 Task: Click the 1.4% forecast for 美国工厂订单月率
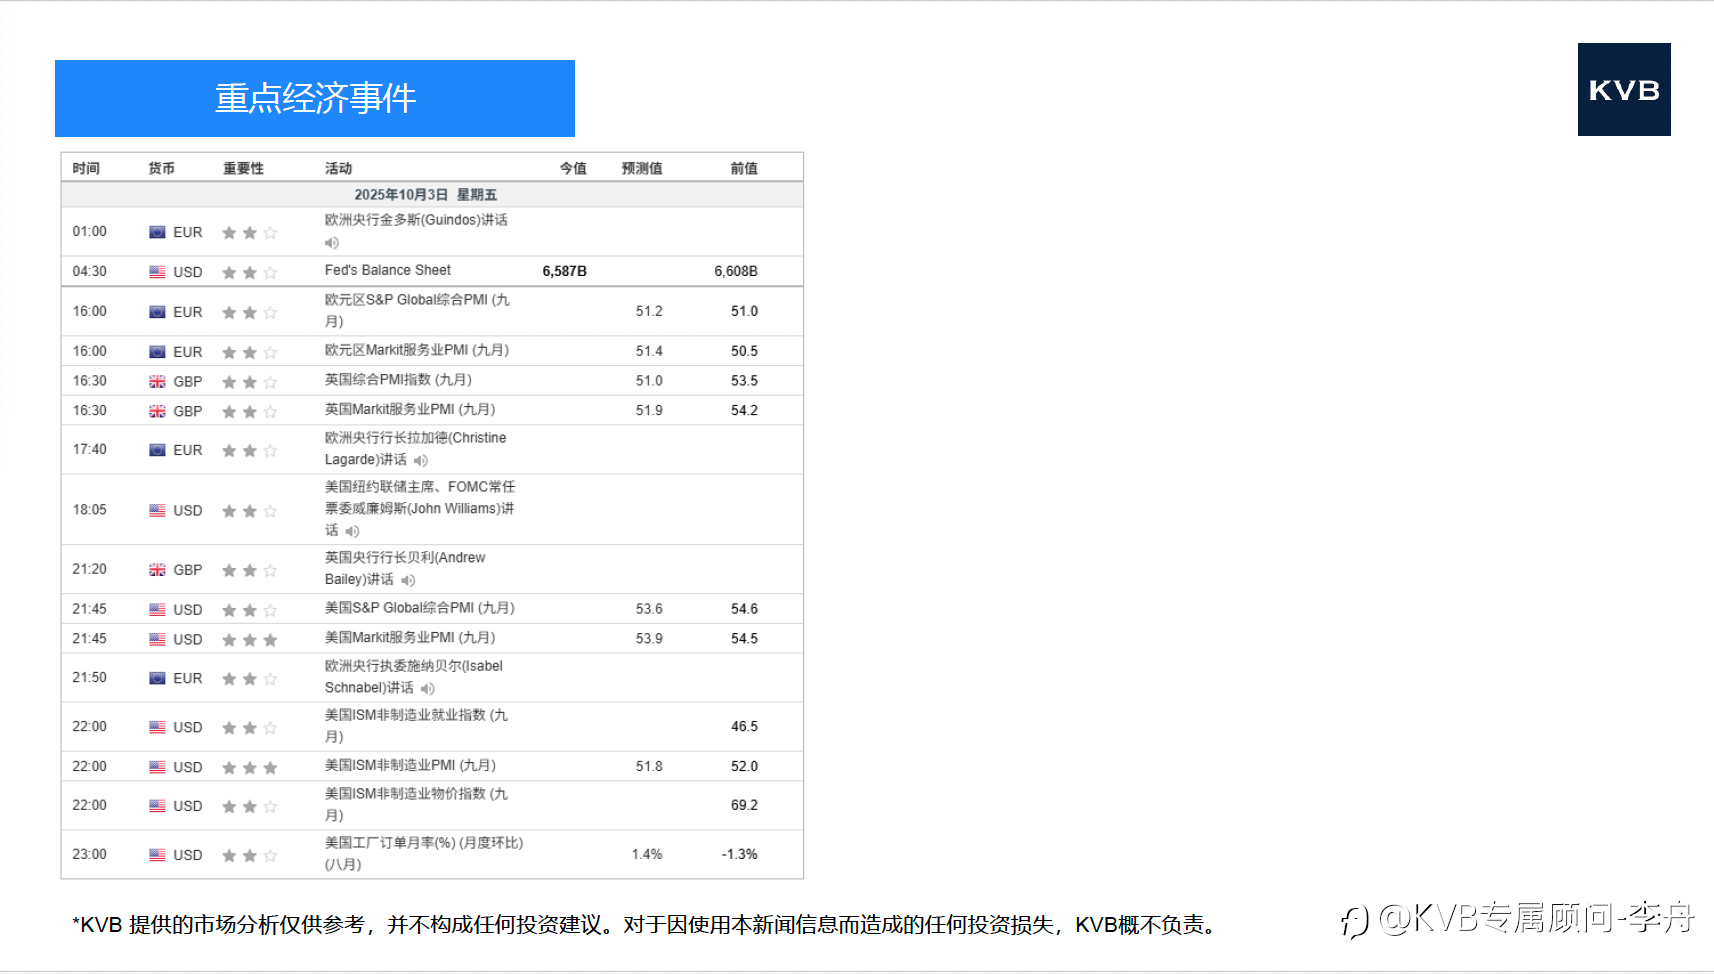point(647,854)
